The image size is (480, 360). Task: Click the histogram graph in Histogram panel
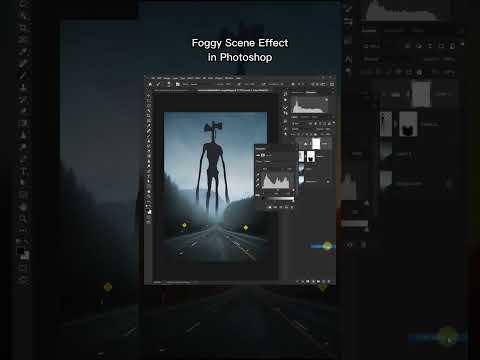(x=310, y=105)
